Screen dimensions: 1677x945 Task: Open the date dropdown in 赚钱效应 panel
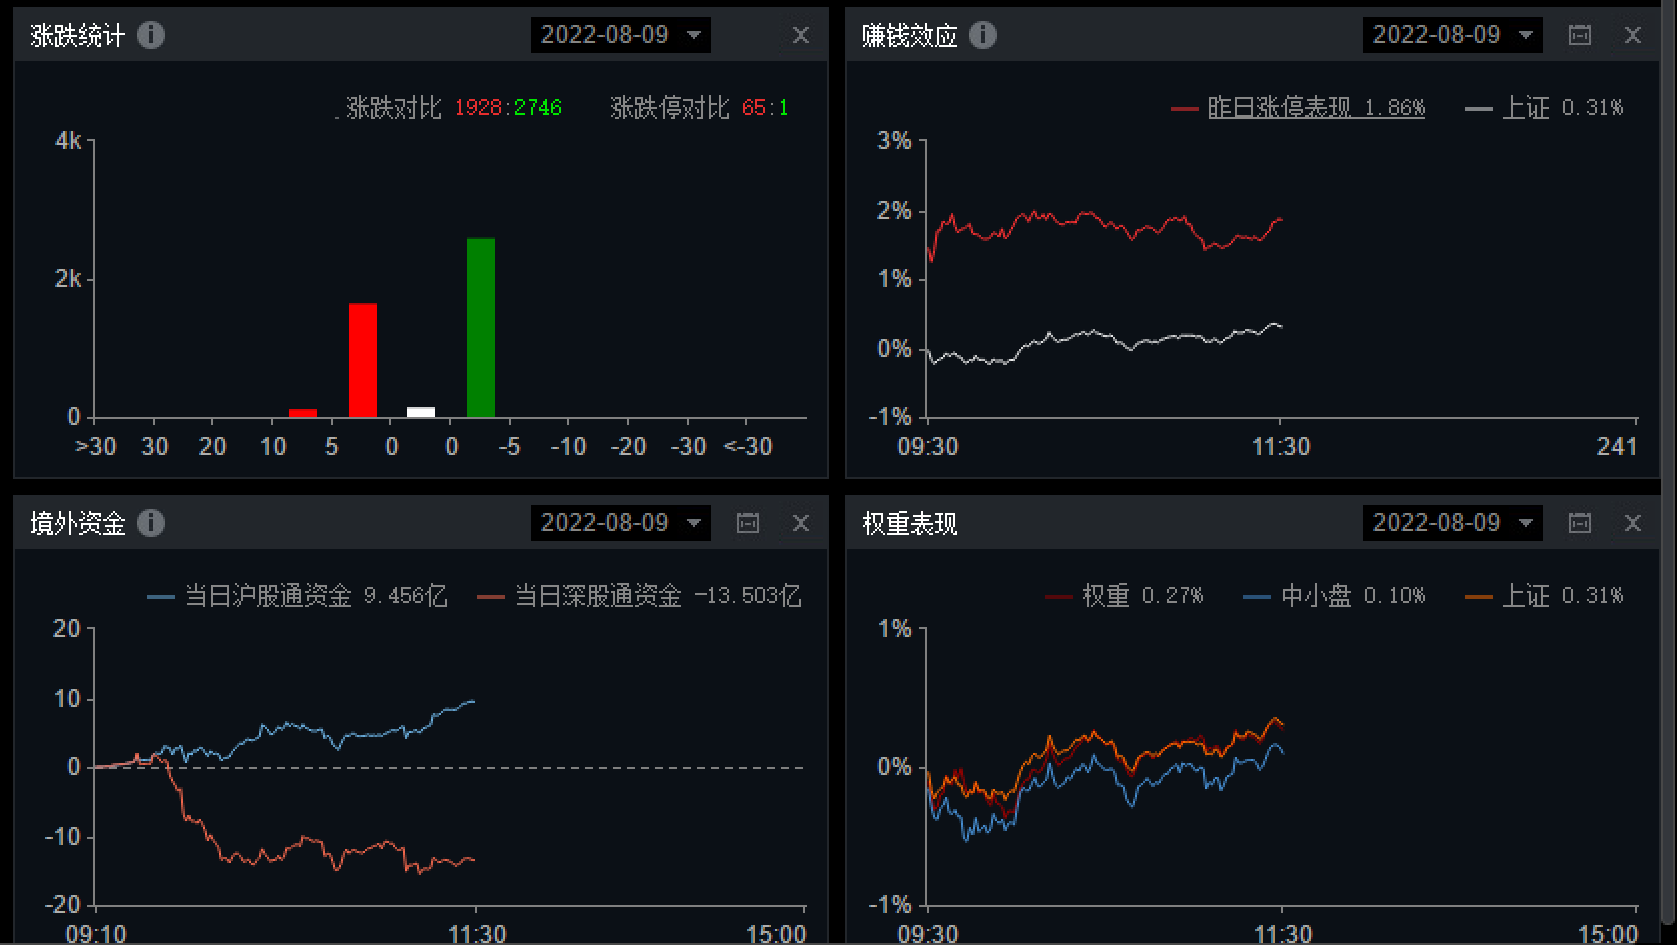[x=1453, y=35]
